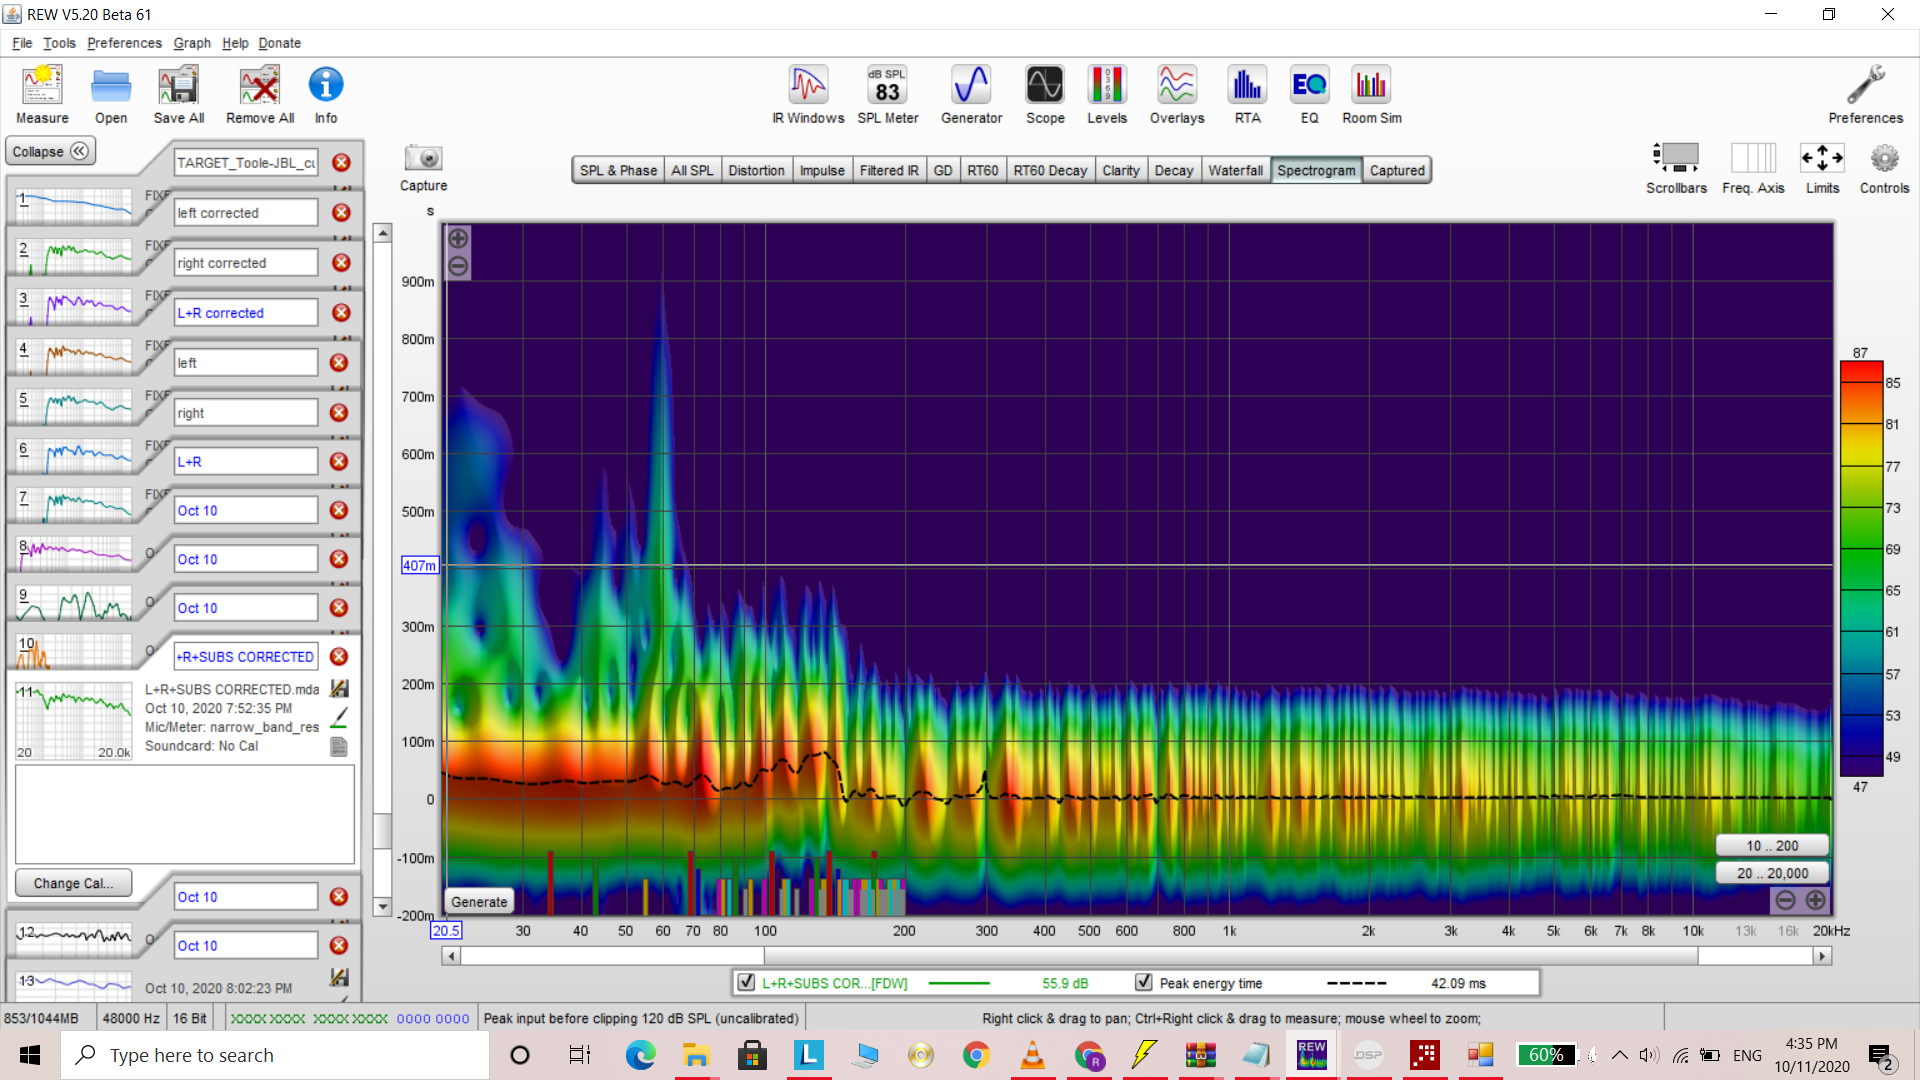Select the Captured tab
Viewport: 1920px width, 1080px height.
pos(1397,170)
